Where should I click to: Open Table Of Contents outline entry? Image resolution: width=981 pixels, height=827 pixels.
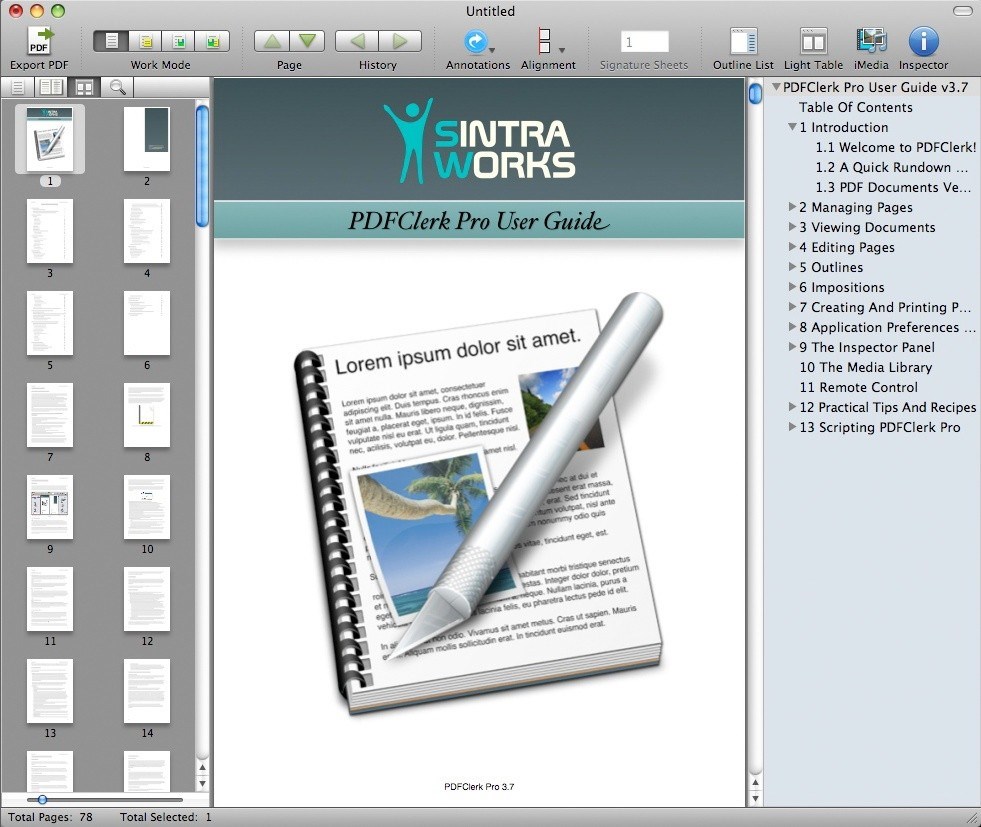855,107
